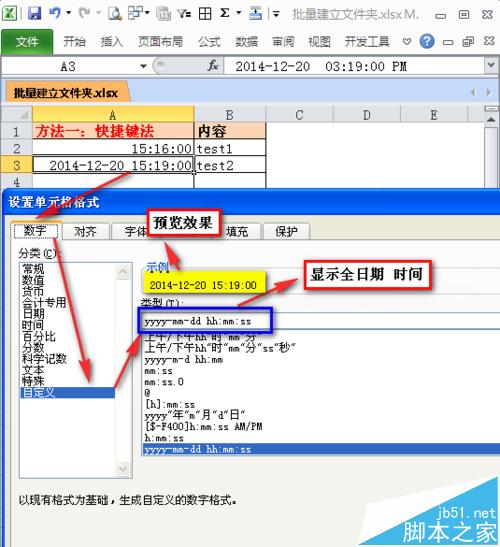
Task: Click cell A1 方法一：快捷键法
Action: 113,132
